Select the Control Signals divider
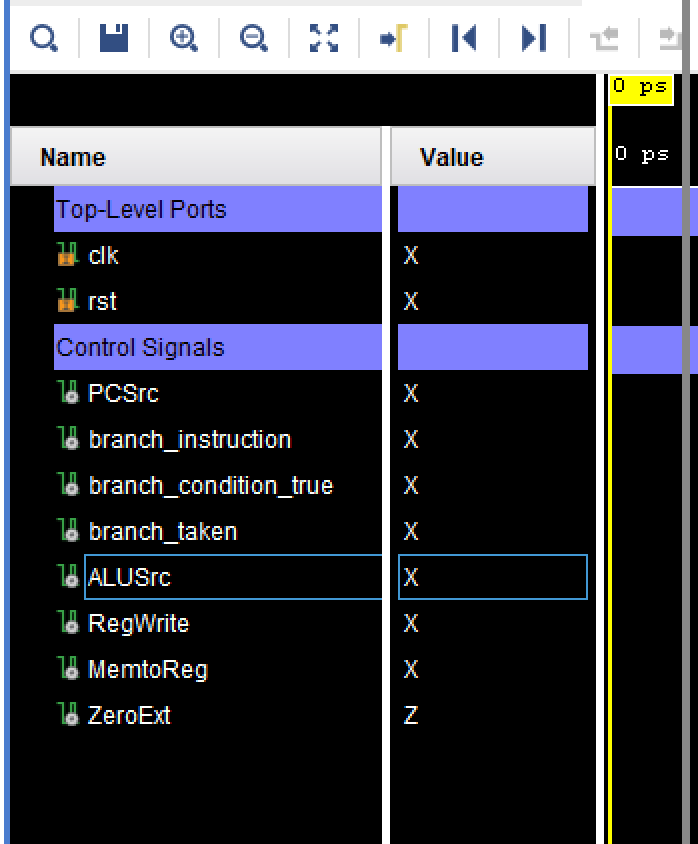The width and height of the screenshot is (698, 844). [140, 348]
